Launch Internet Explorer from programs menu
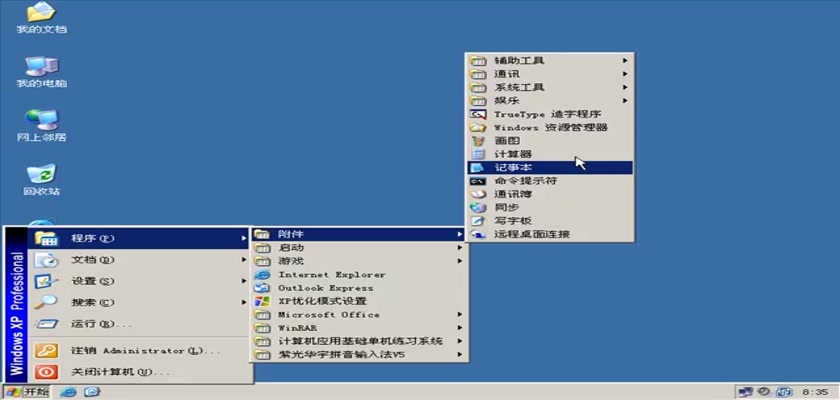The height and width of the screenshot is (400, 840). pos(359,274)
